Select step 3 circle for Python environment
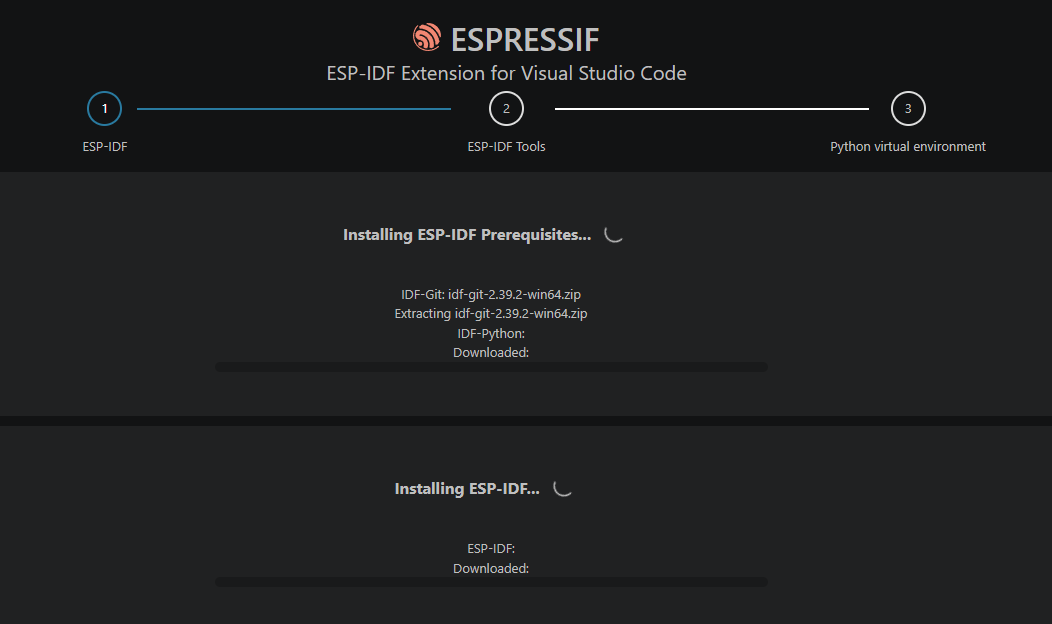Screen dimensions: 1052x624 click(x=908, y=109)
